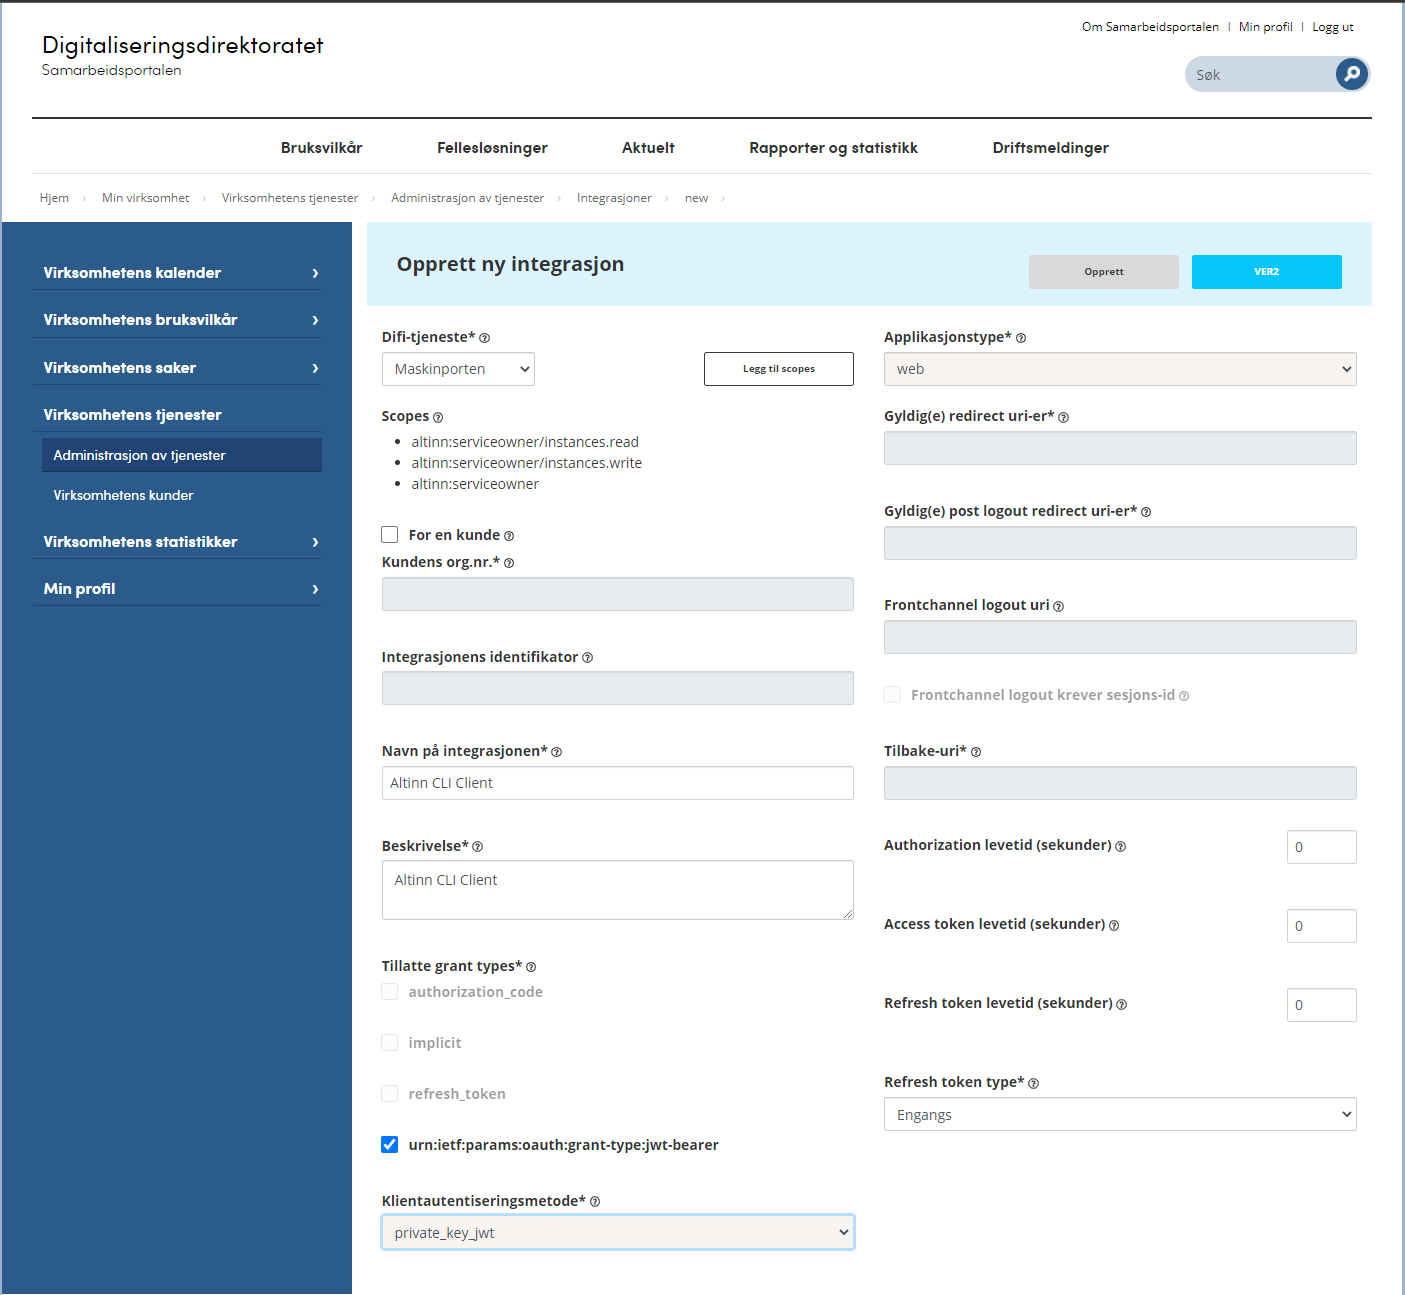The width and height of the screenshot is (1405, 1295).
Task: Click the Legg til scopes button
Action: (x=778, y=369)
